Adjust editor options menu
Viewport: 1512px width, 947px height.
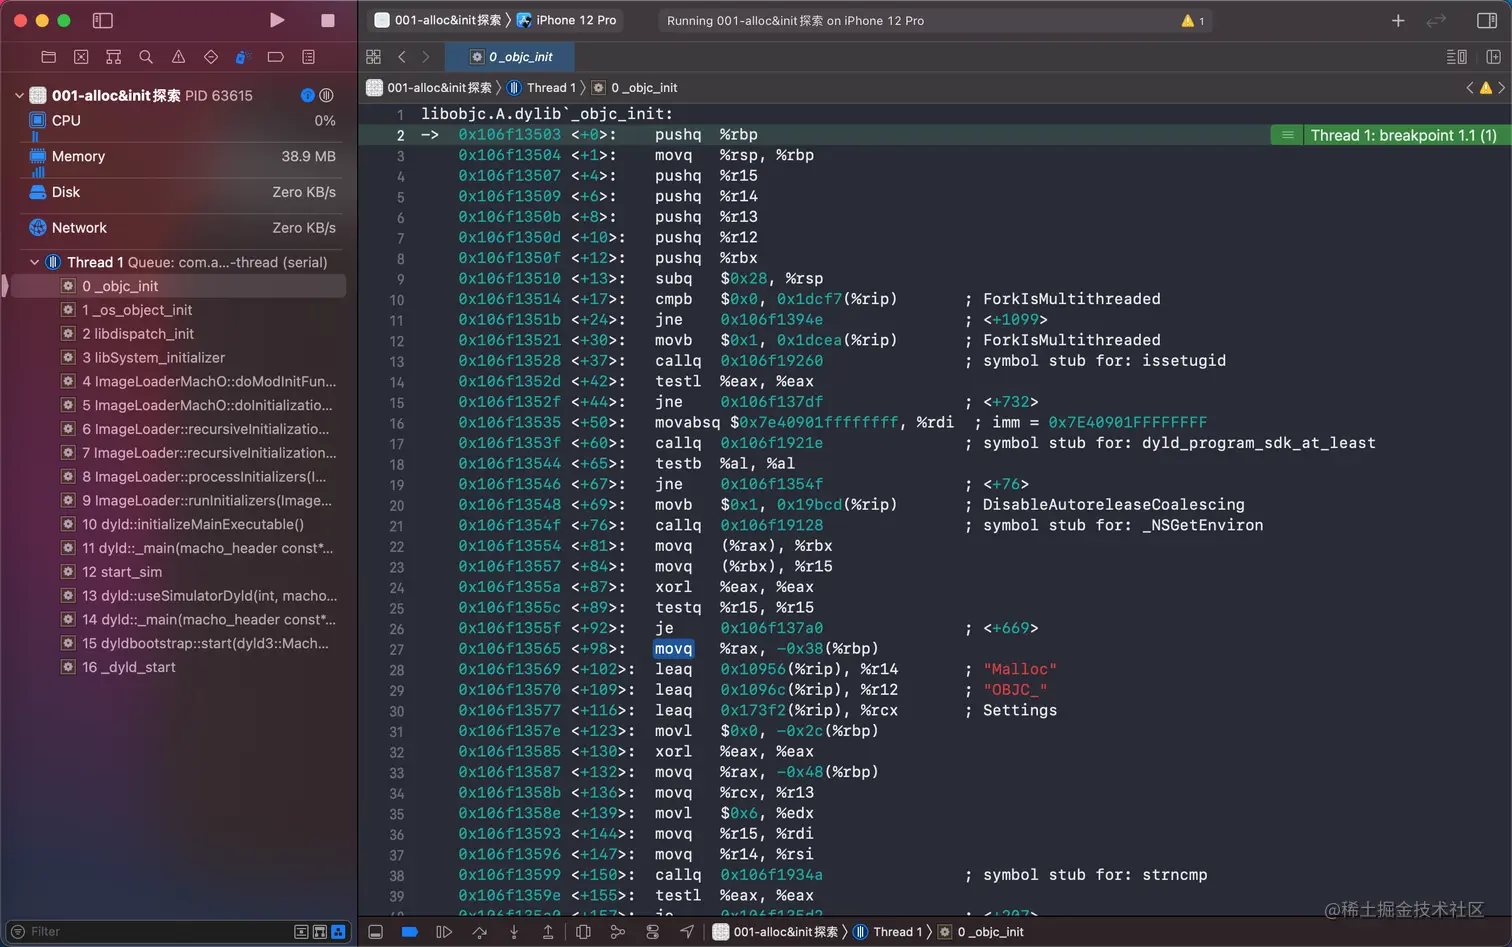[x=1457, y=57]
